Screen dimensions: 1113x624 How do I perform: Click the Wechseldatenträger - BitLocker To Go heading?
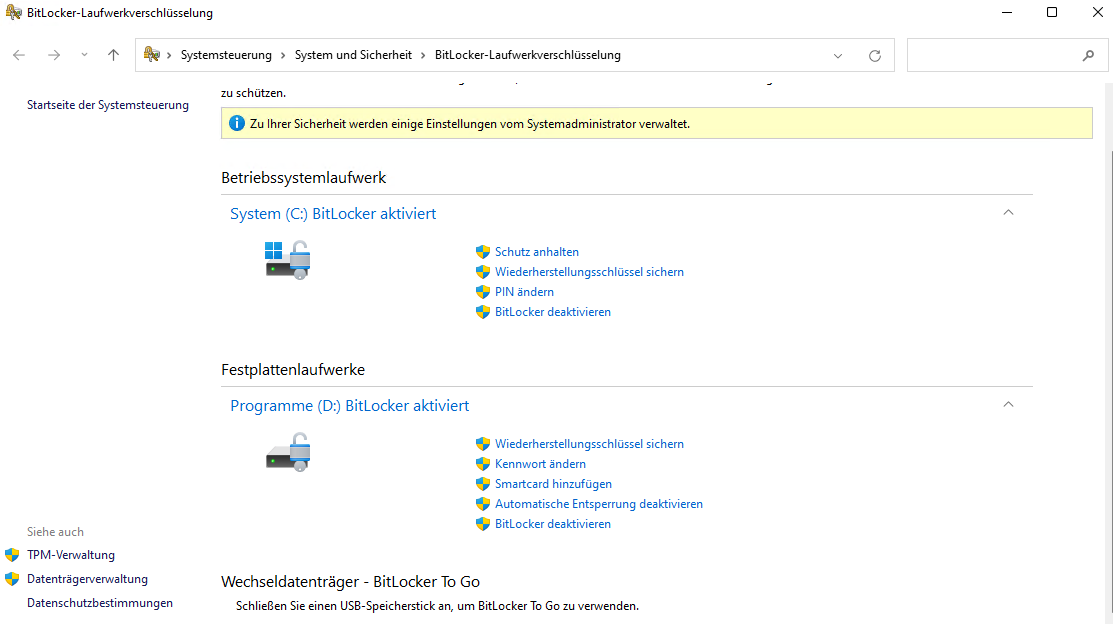[350, 581]
